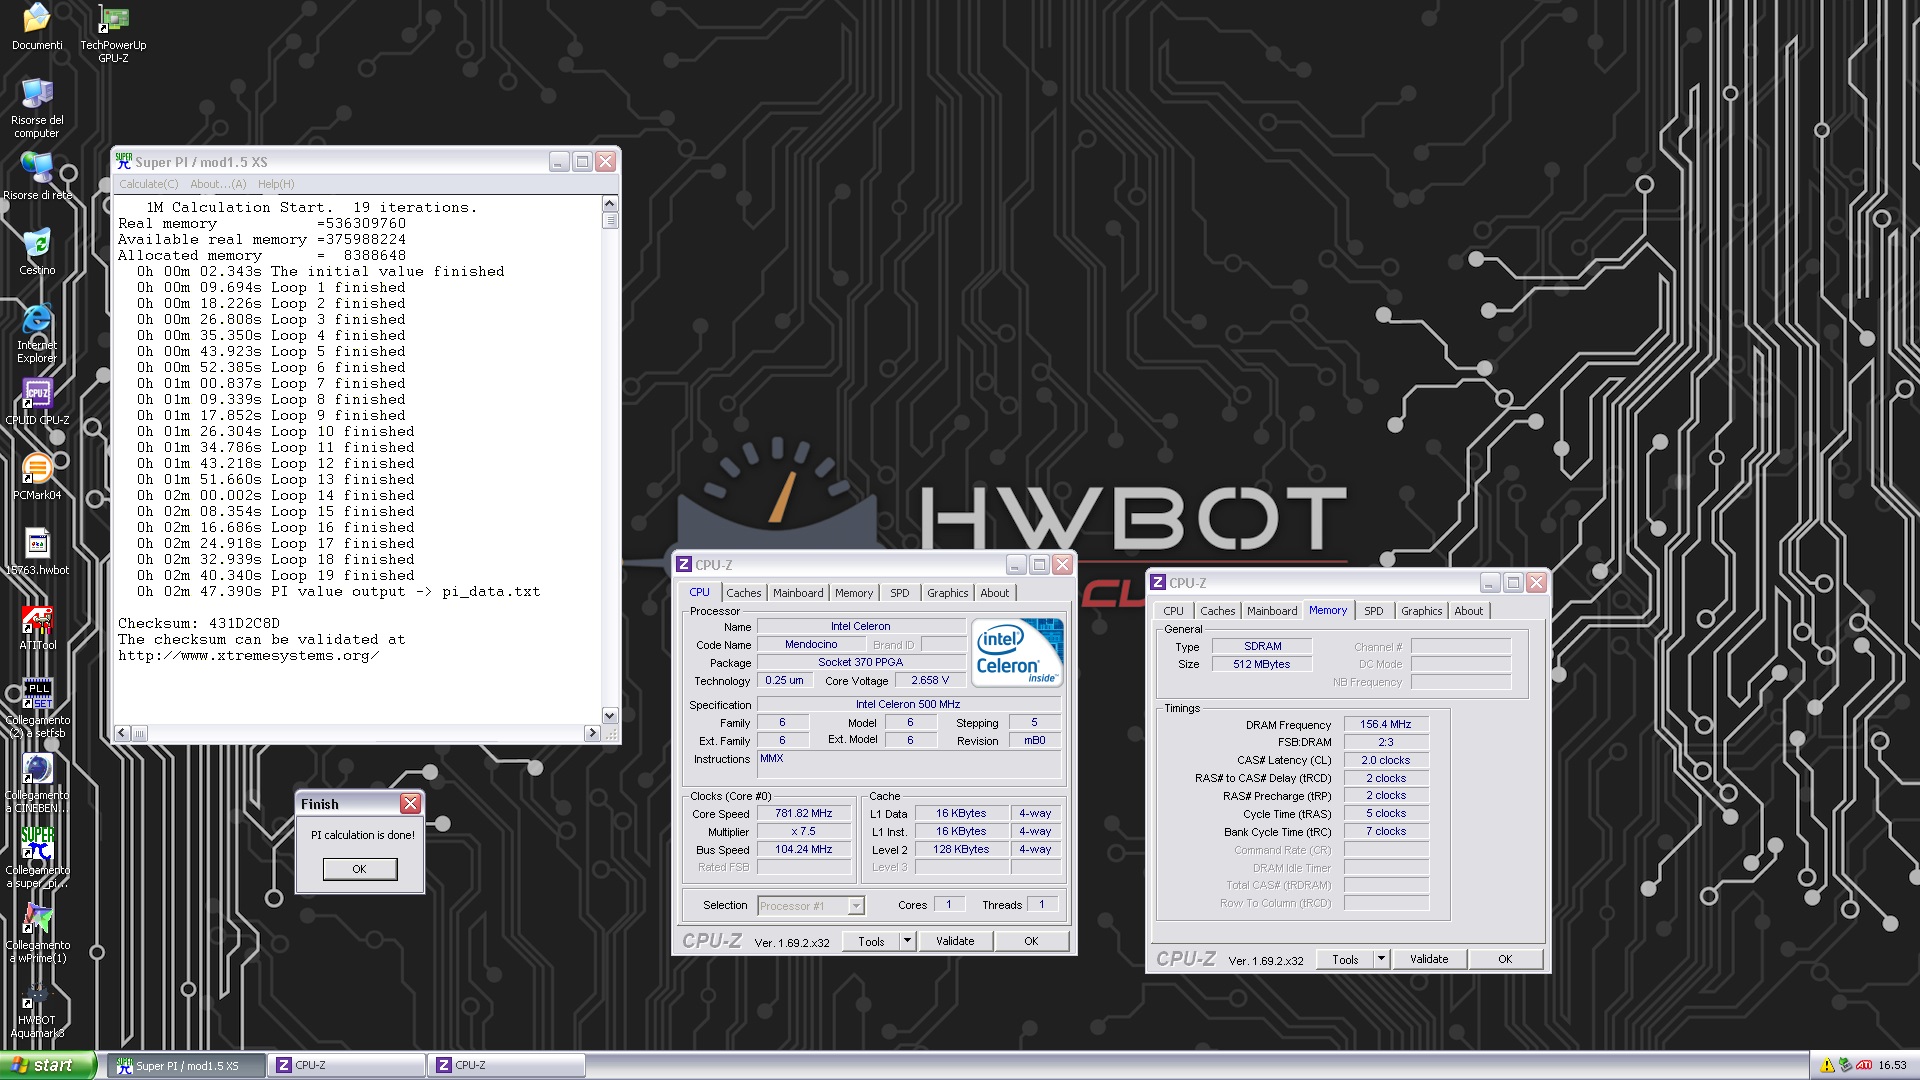This screenshot has height=1080, width=1920.
Task: Click OK in the Finish dialog
Action: pos(360,869)
